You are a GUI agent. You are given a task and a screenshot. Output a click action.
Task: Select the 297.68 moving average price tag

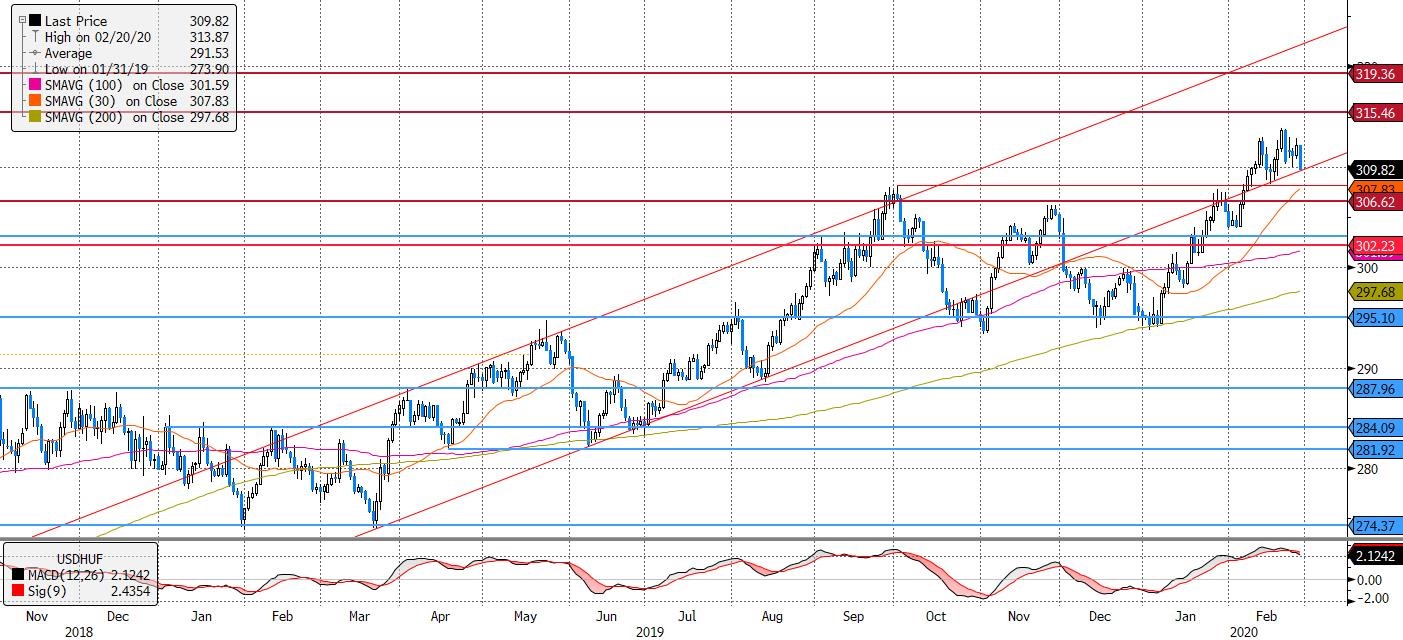pyautogui.click(x=1375, y=291)
